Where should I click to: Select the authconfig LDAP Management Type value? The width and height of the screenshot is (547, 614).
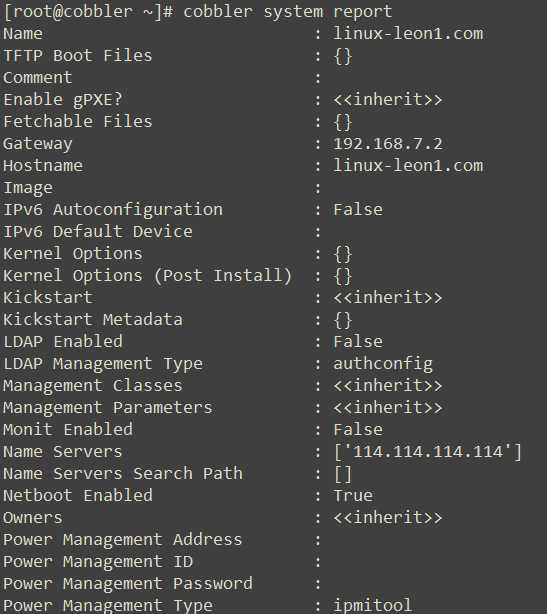tap(383, 364)
